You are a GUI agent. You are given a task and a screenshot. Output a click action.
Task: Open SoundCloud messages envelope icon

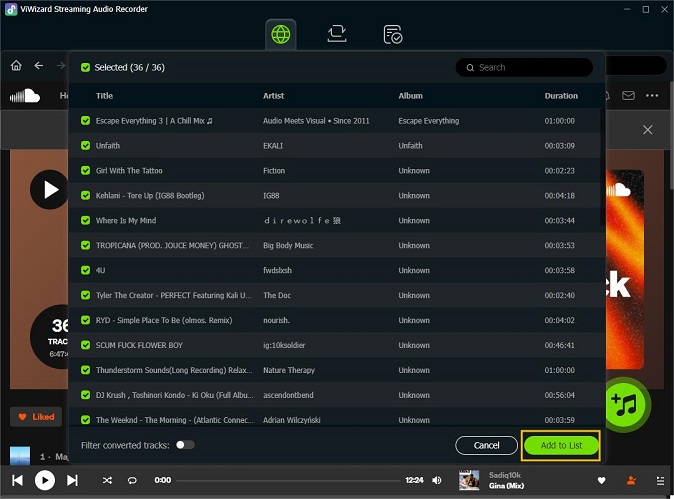[628, 95]
